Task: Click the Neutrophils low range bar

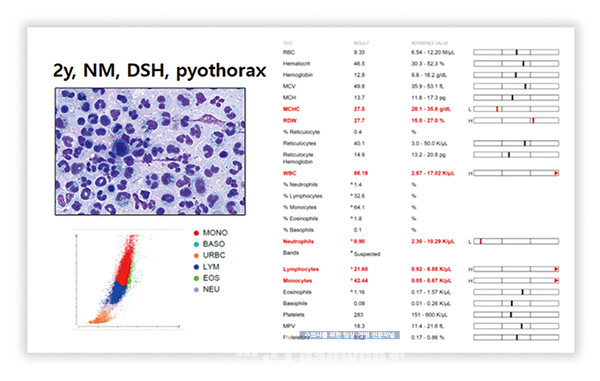Action: coord(516,241)
